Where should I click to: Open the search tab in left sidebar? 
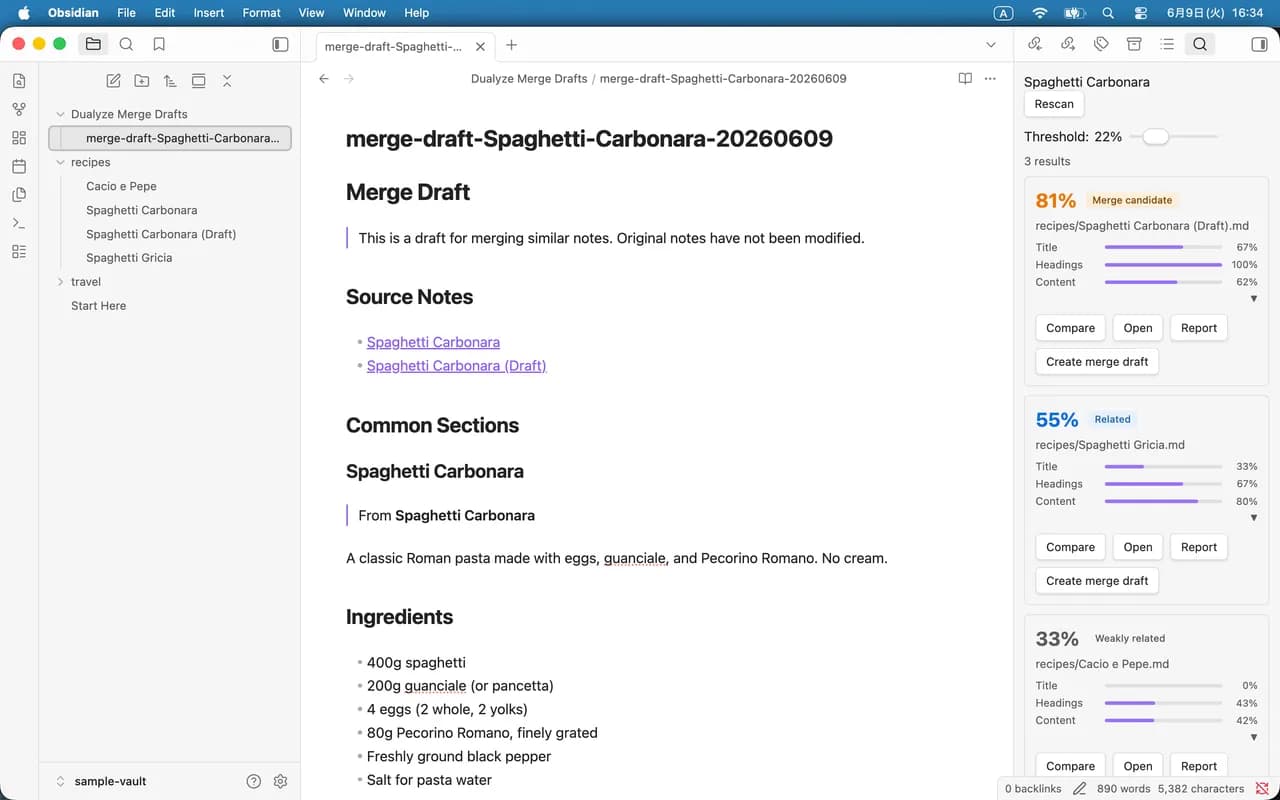(x=126, y=44)
